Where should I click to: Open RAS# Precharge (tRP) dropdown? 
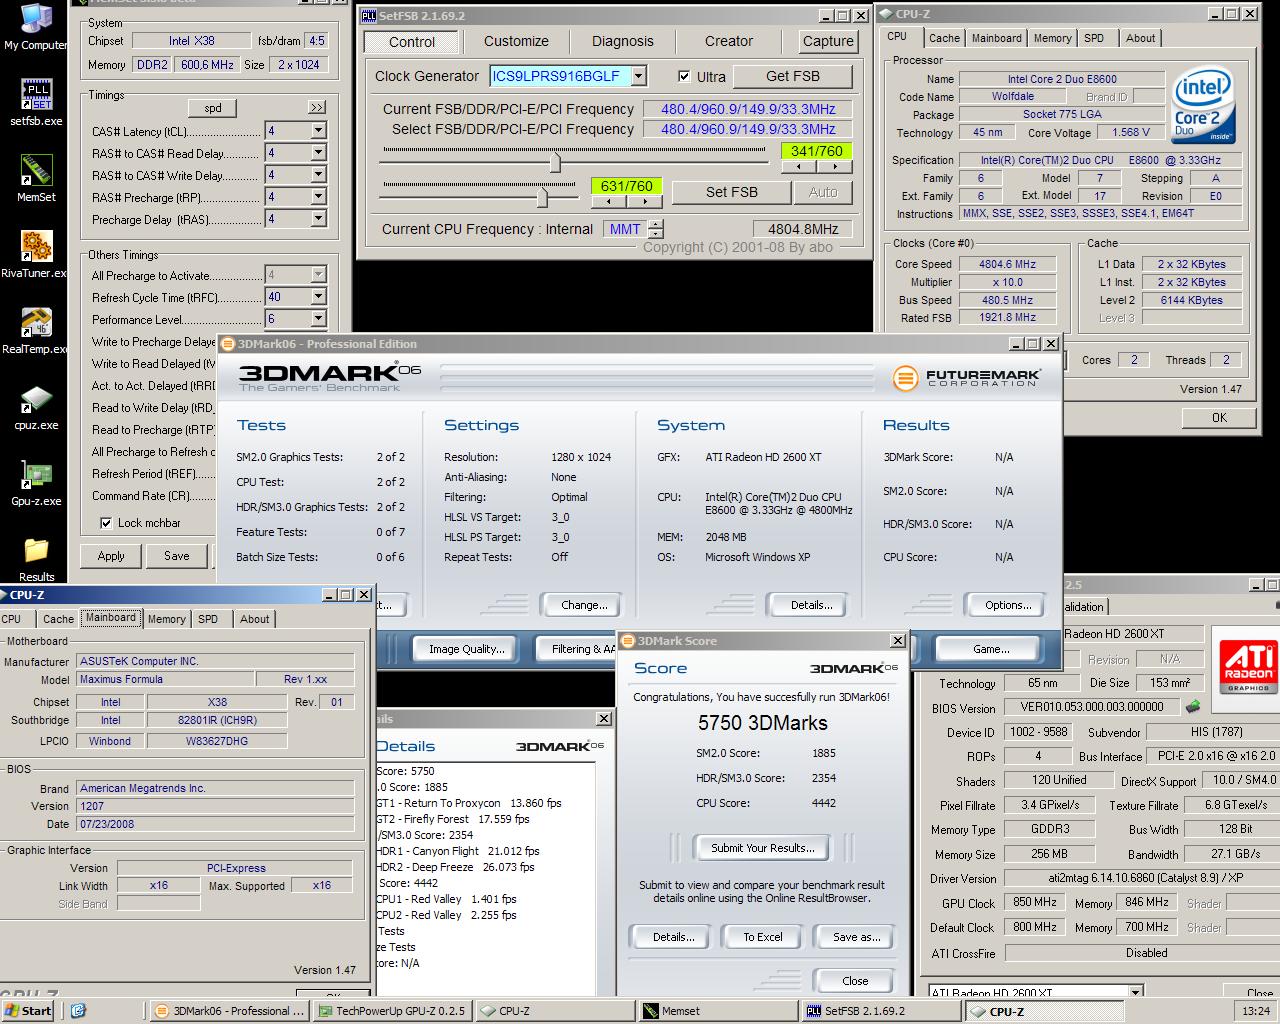pos(318,197)
